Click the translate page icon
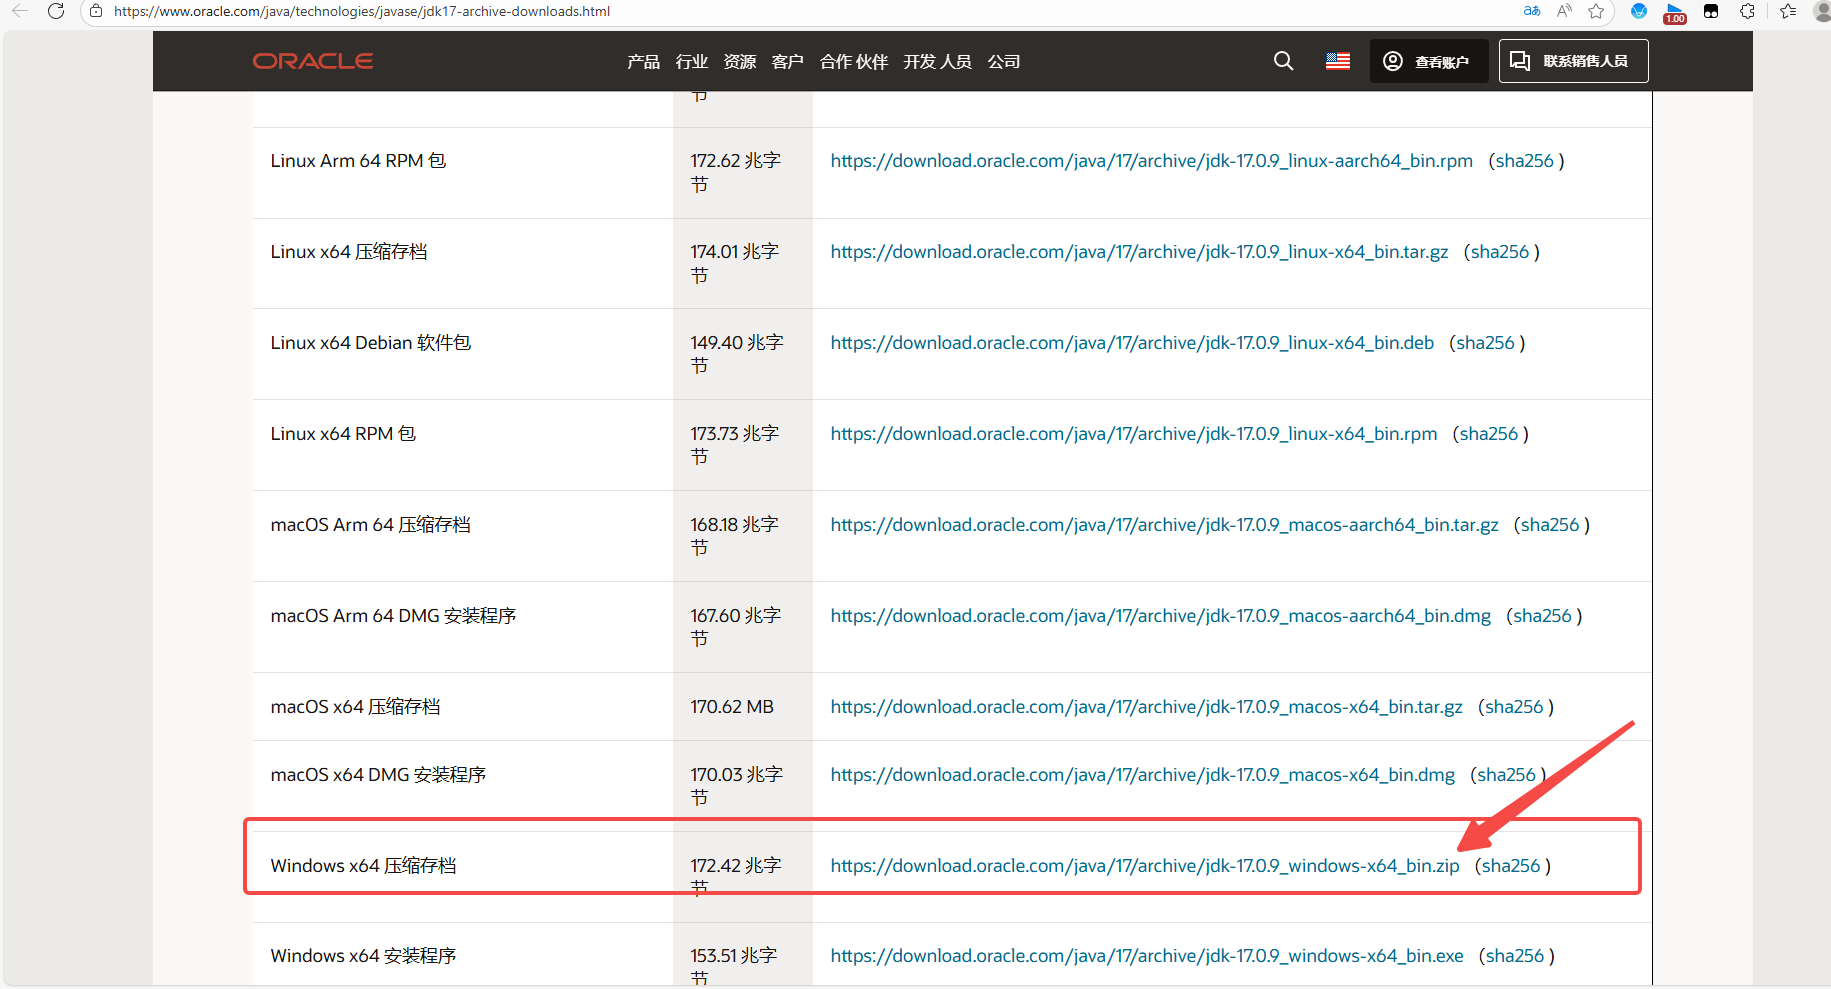The height and width of the screenshot is (989, 1831). coord(1532,11)
